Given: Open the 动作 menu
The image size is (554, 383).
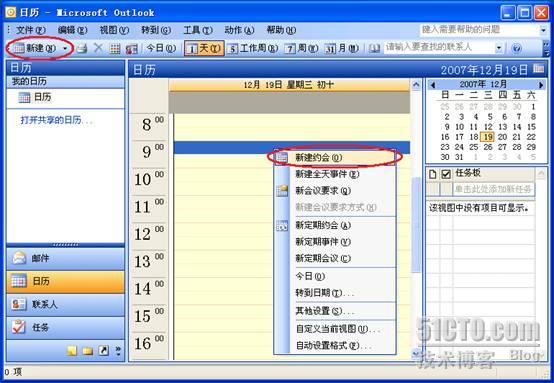Looking at the screenshot, I should pyautogui.click(x=239, y=30).
